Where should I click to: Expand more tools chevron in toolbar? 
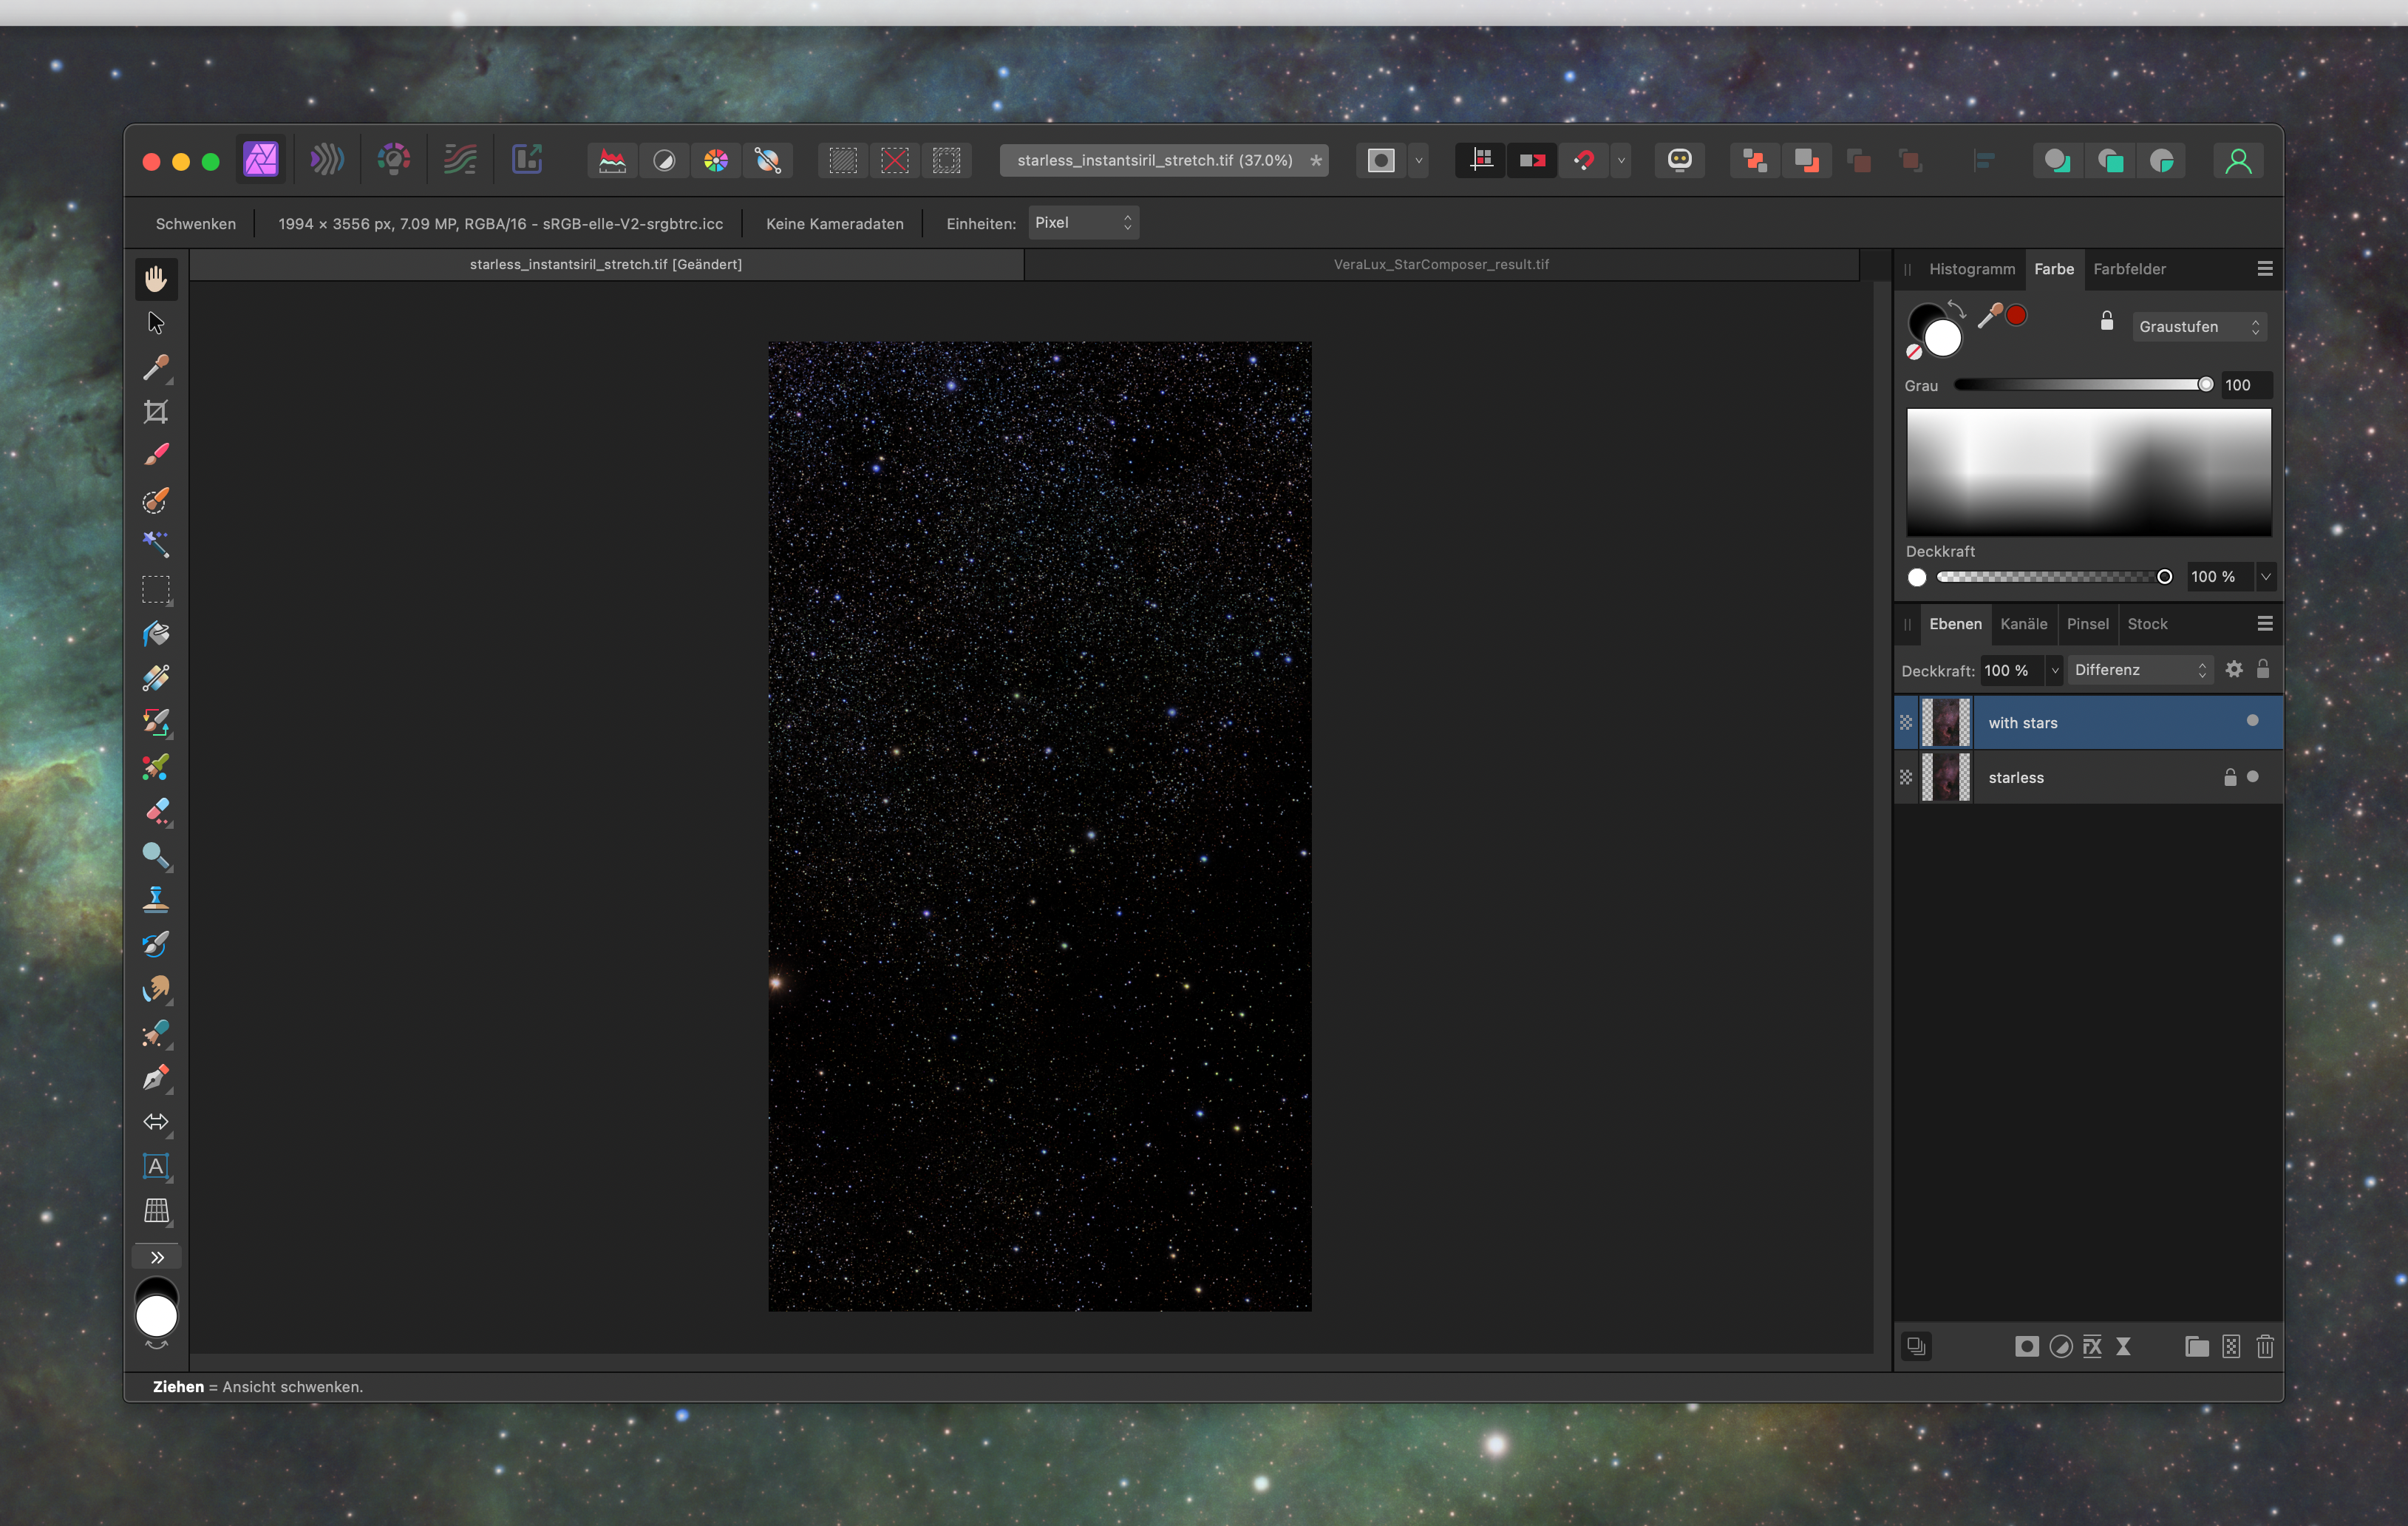(156, 1257)
